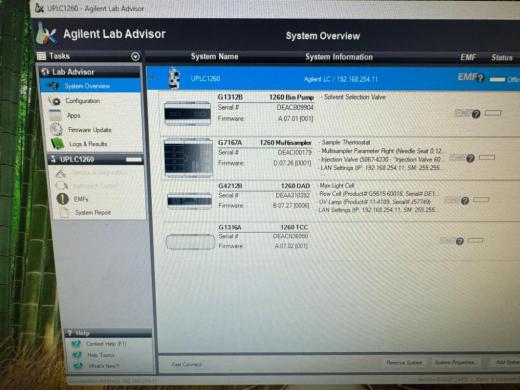This screenshot has width=520, height=390.
Task: Open Logs & Results
Action: [x=88, y=144]
